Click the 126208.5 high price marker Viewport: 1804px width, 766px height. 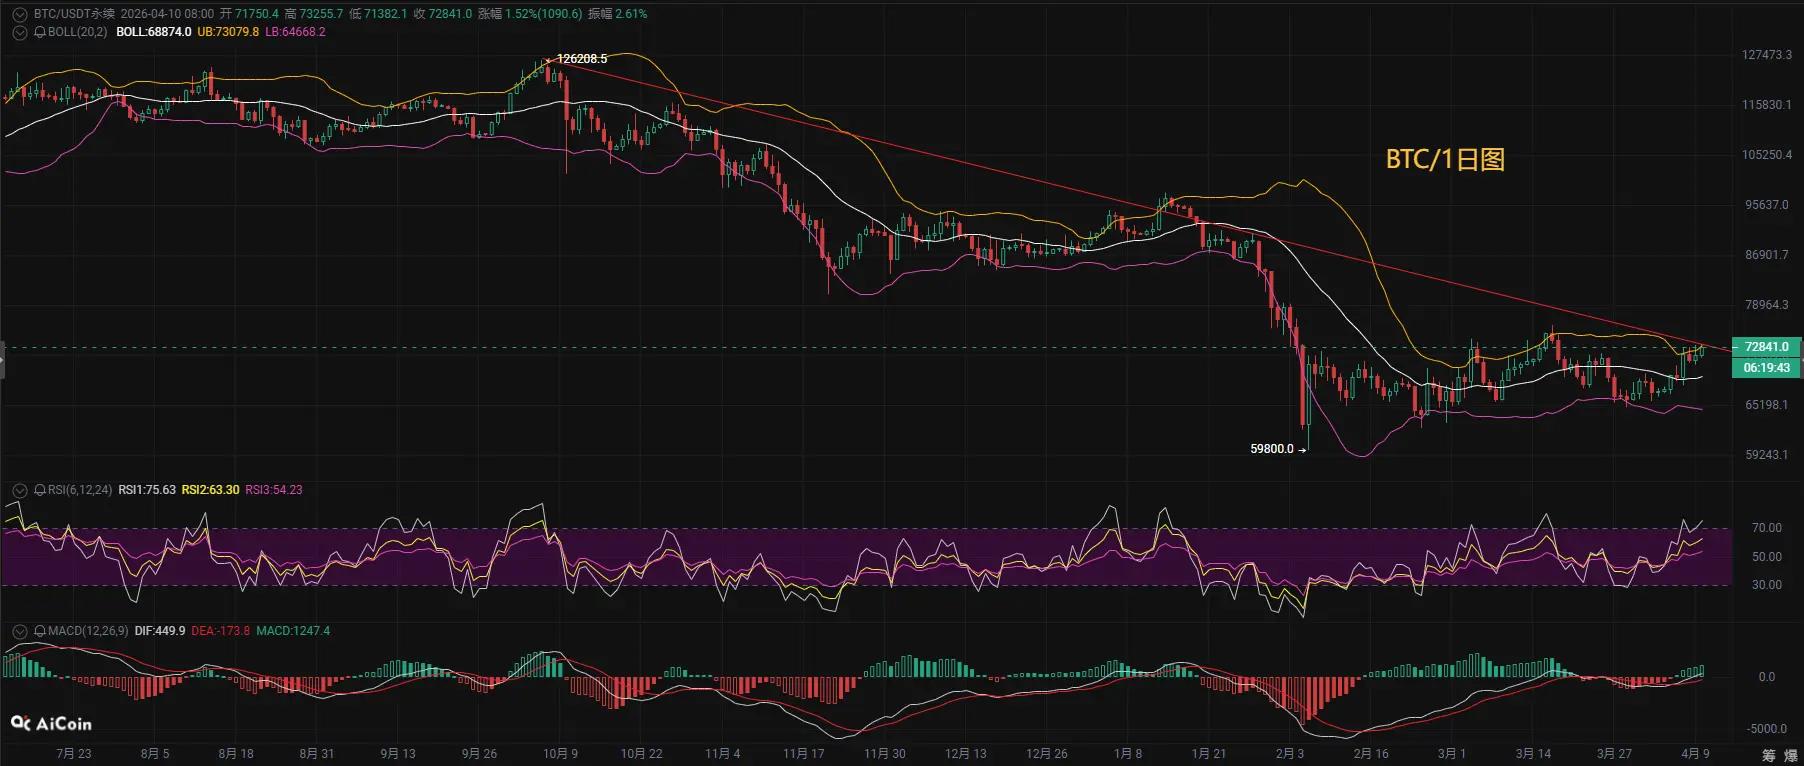(582, 59)
